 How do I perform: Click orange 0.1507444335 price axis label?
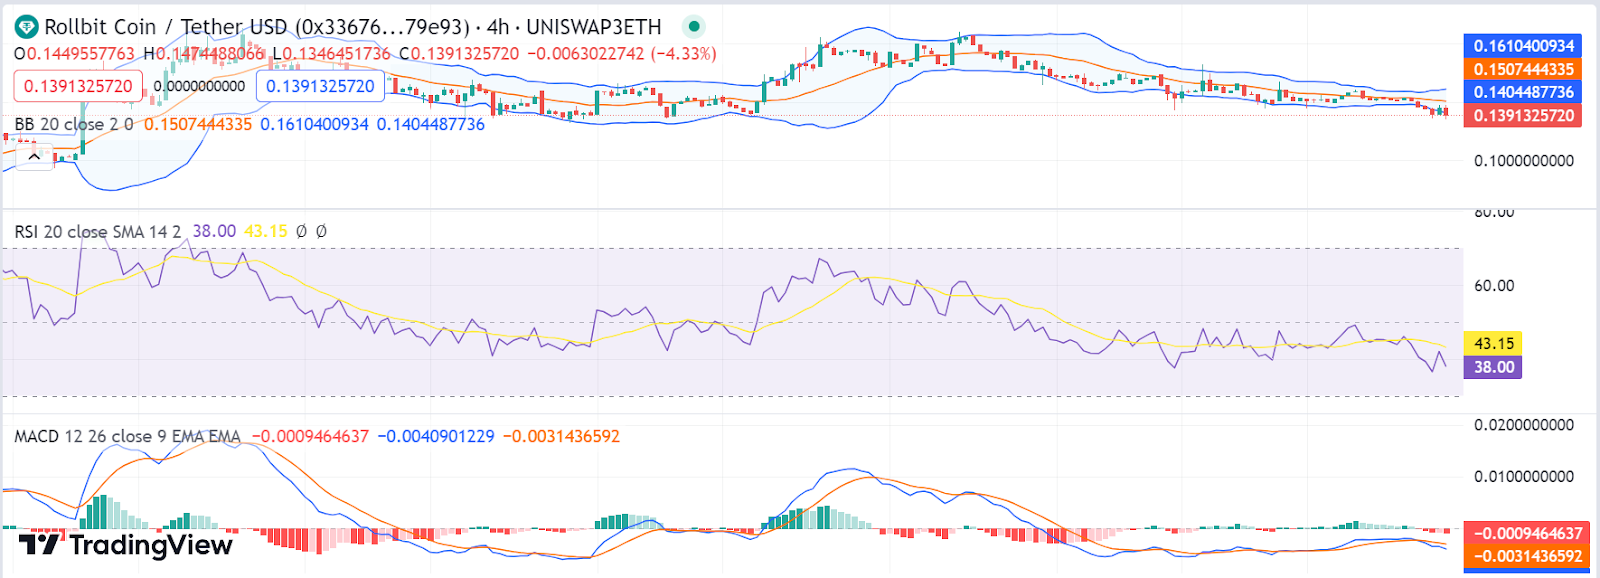pos(1523,69)
